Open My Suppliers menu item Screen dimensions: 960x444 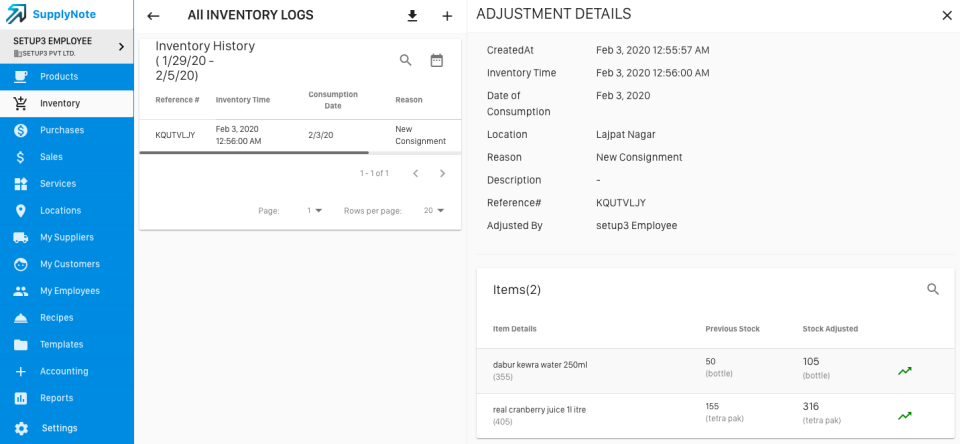[x=67, y=238]
